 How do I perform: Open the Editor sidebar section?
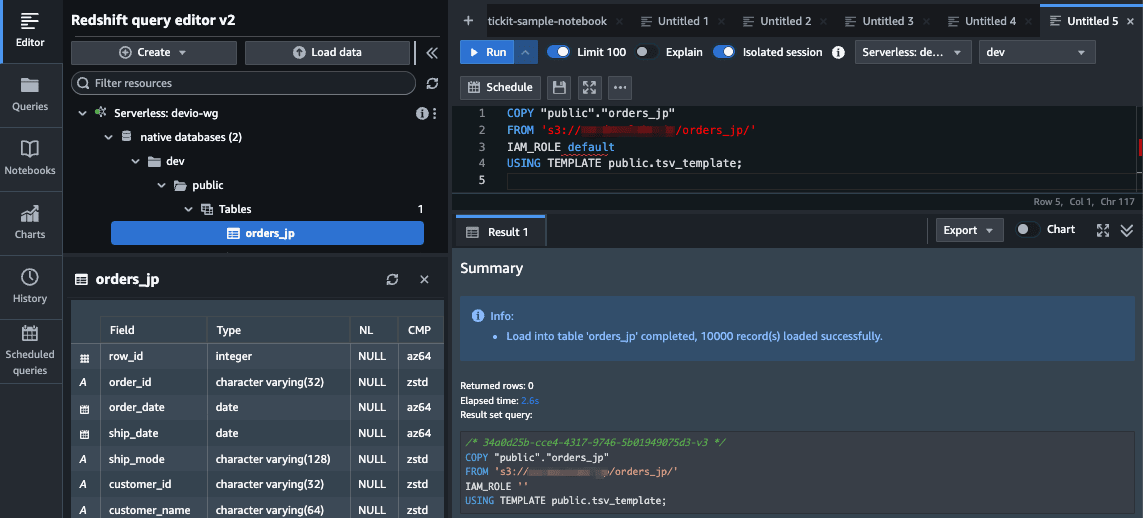click(x=30, y=31)
